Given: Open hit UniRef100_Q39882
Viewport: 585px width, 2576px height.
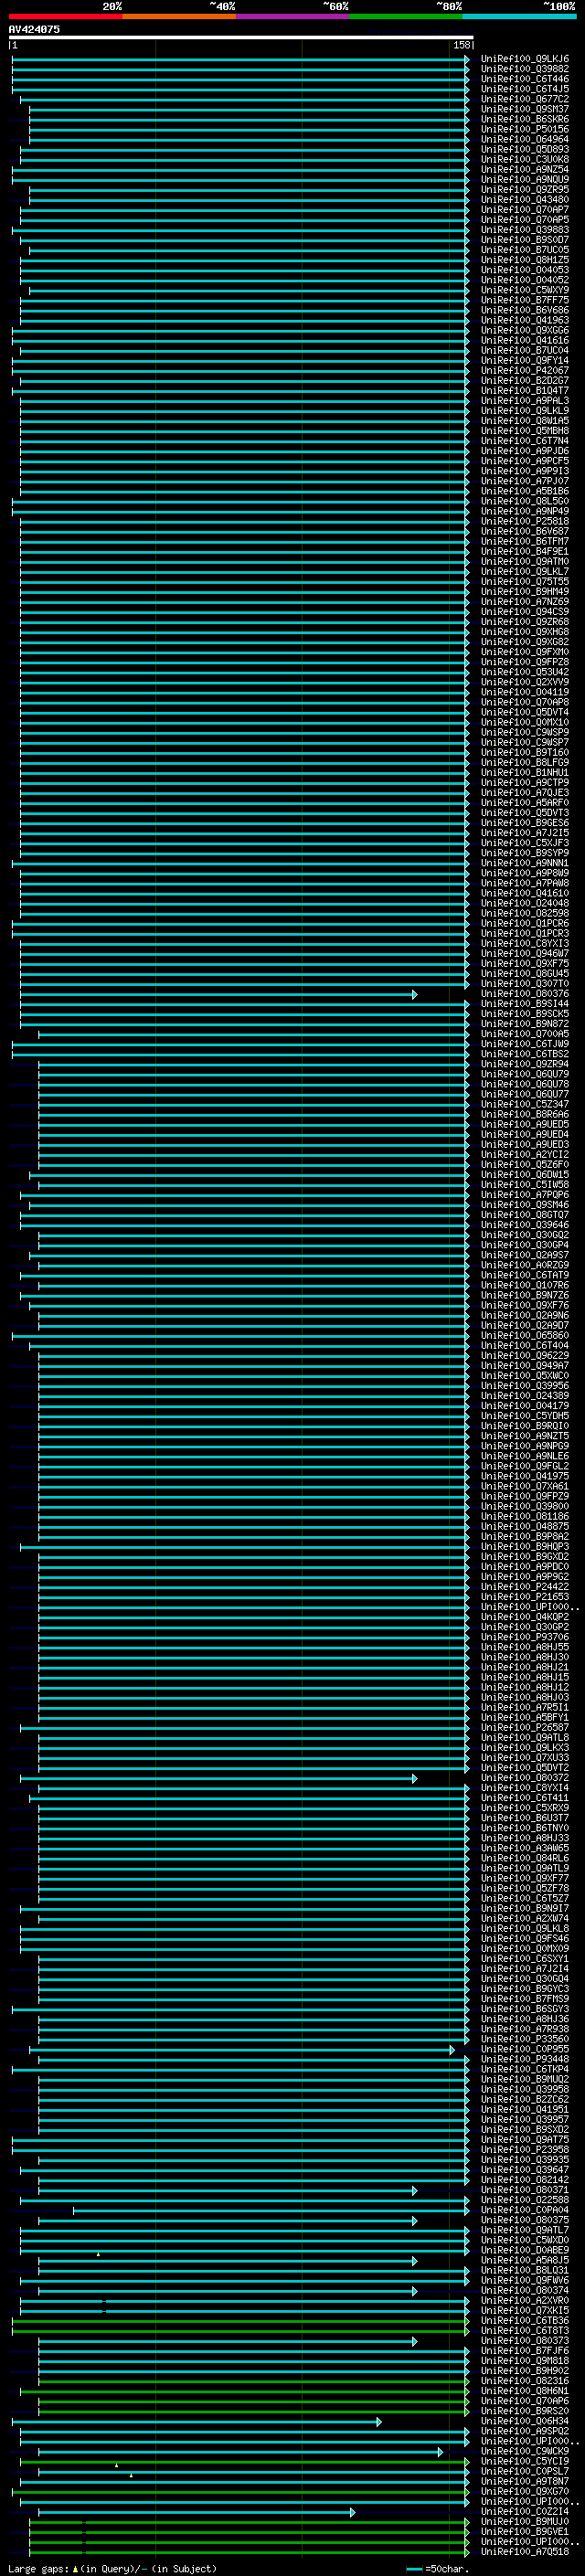Looking at the screenshot, I should (524, 69).
